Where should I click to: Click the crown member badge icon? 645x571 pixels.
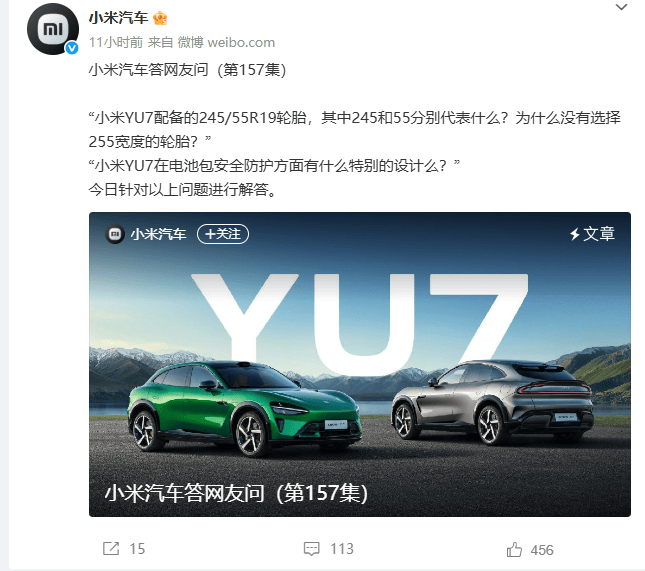pos(160,18)
